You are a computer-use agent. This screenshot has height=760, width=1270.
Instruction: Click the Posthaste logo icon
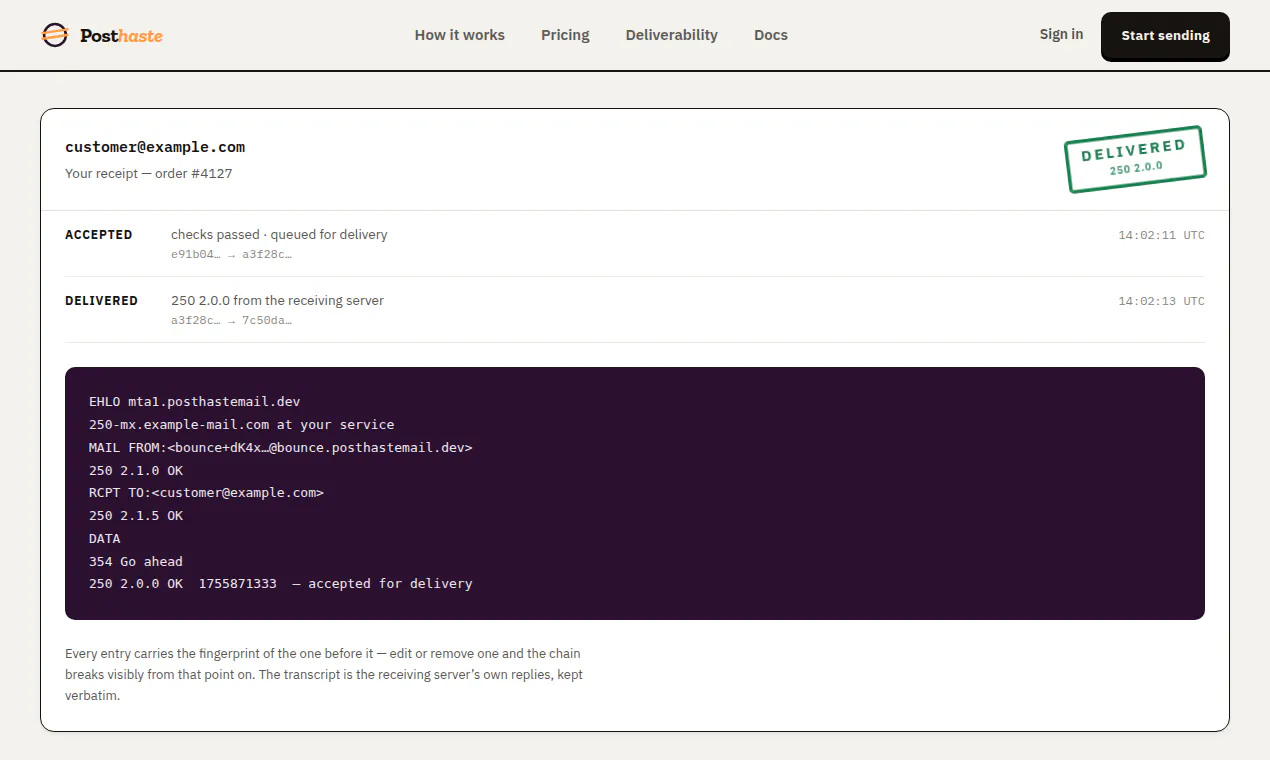tap(55, 35)
